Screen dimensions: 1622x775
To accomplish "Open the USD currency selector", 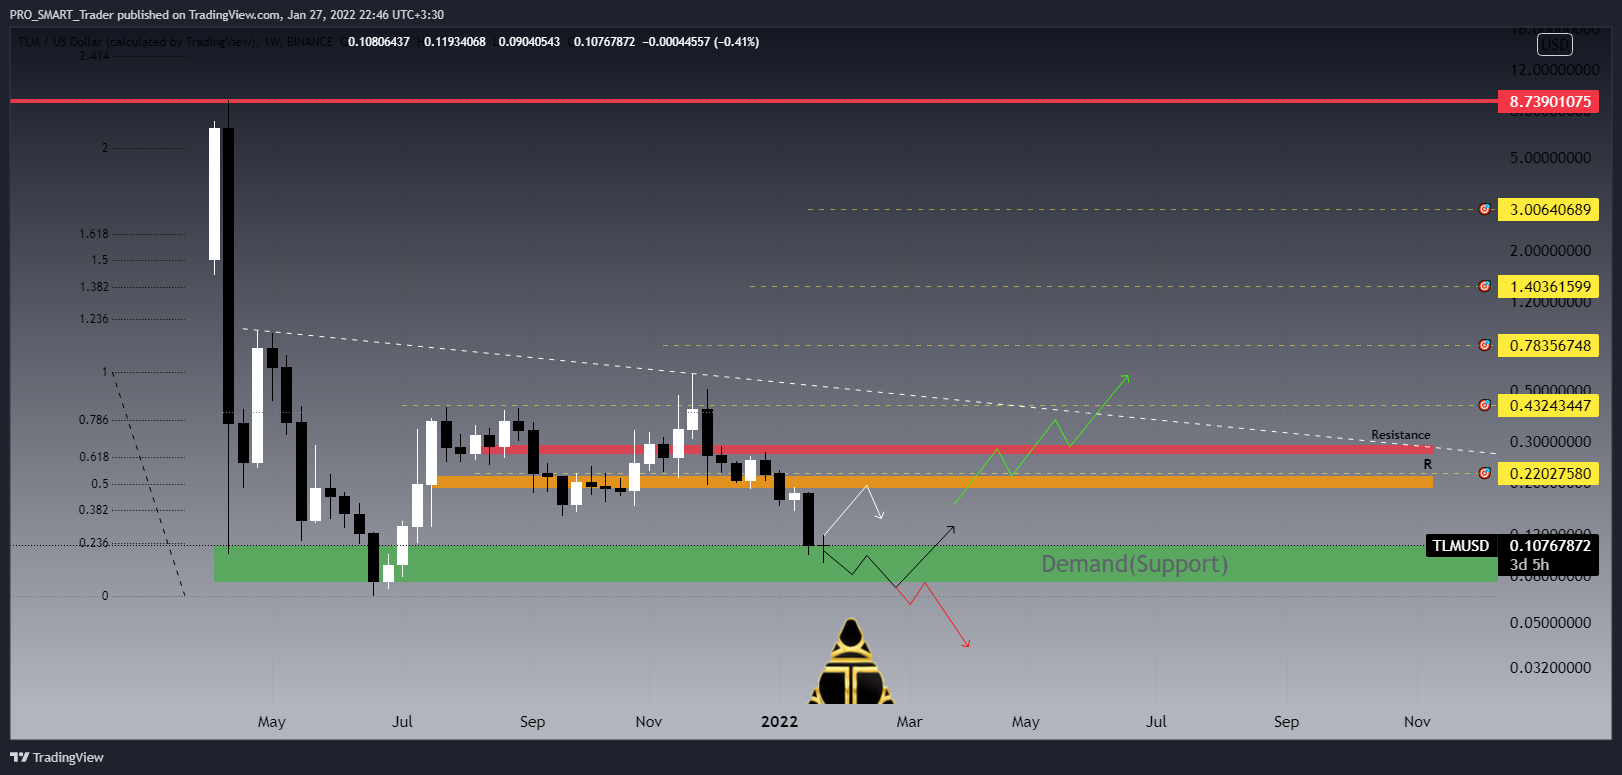I will click(x=1555, y=44).
